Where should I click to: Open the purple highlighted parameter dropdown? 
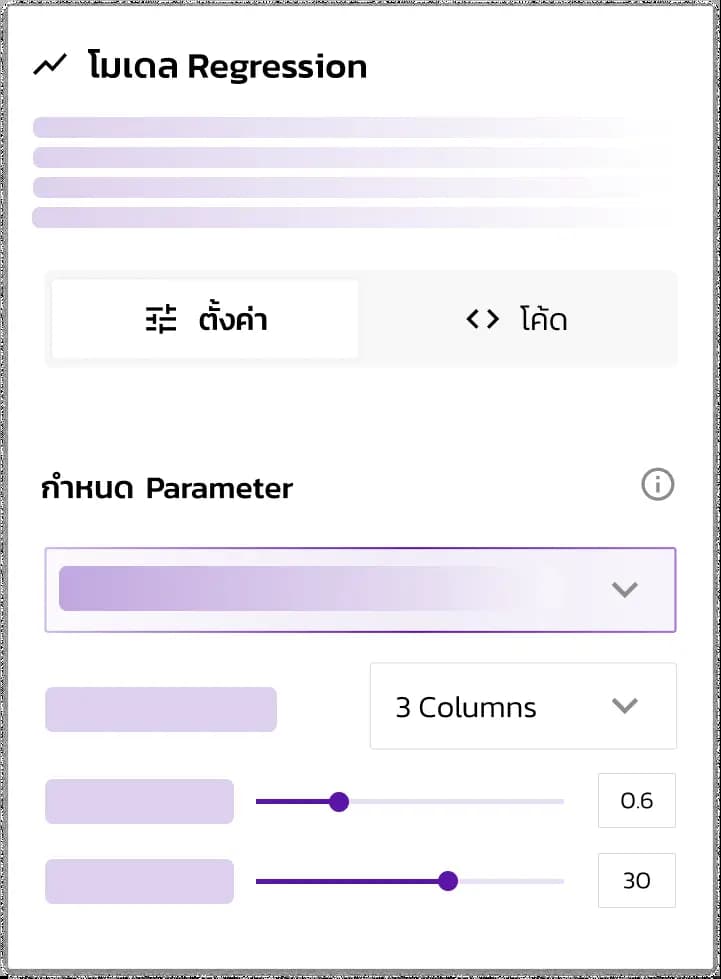[360, 590]
